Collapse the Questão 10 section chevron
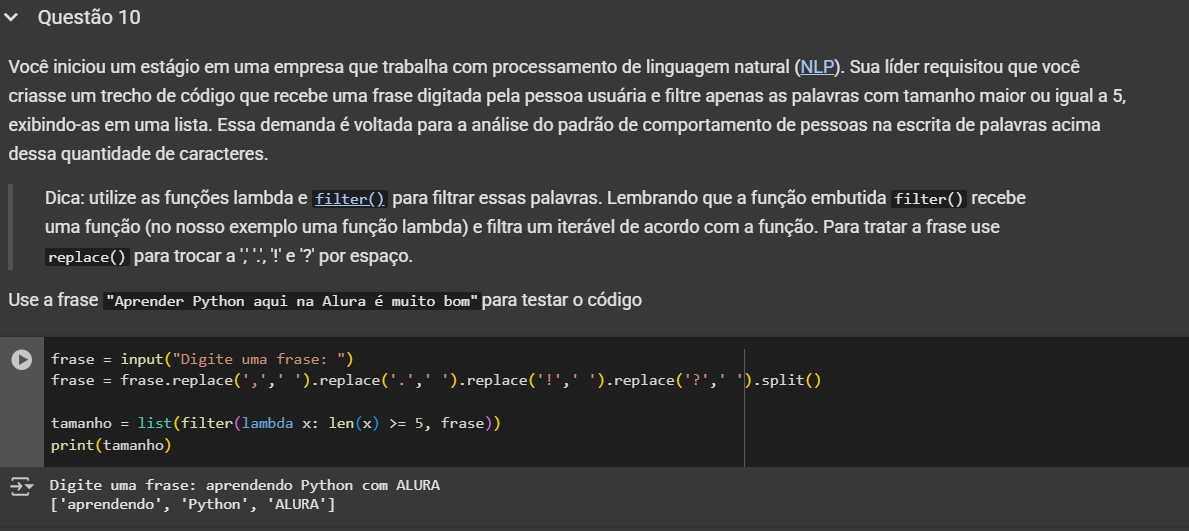1189x531 pixels. 11,17
